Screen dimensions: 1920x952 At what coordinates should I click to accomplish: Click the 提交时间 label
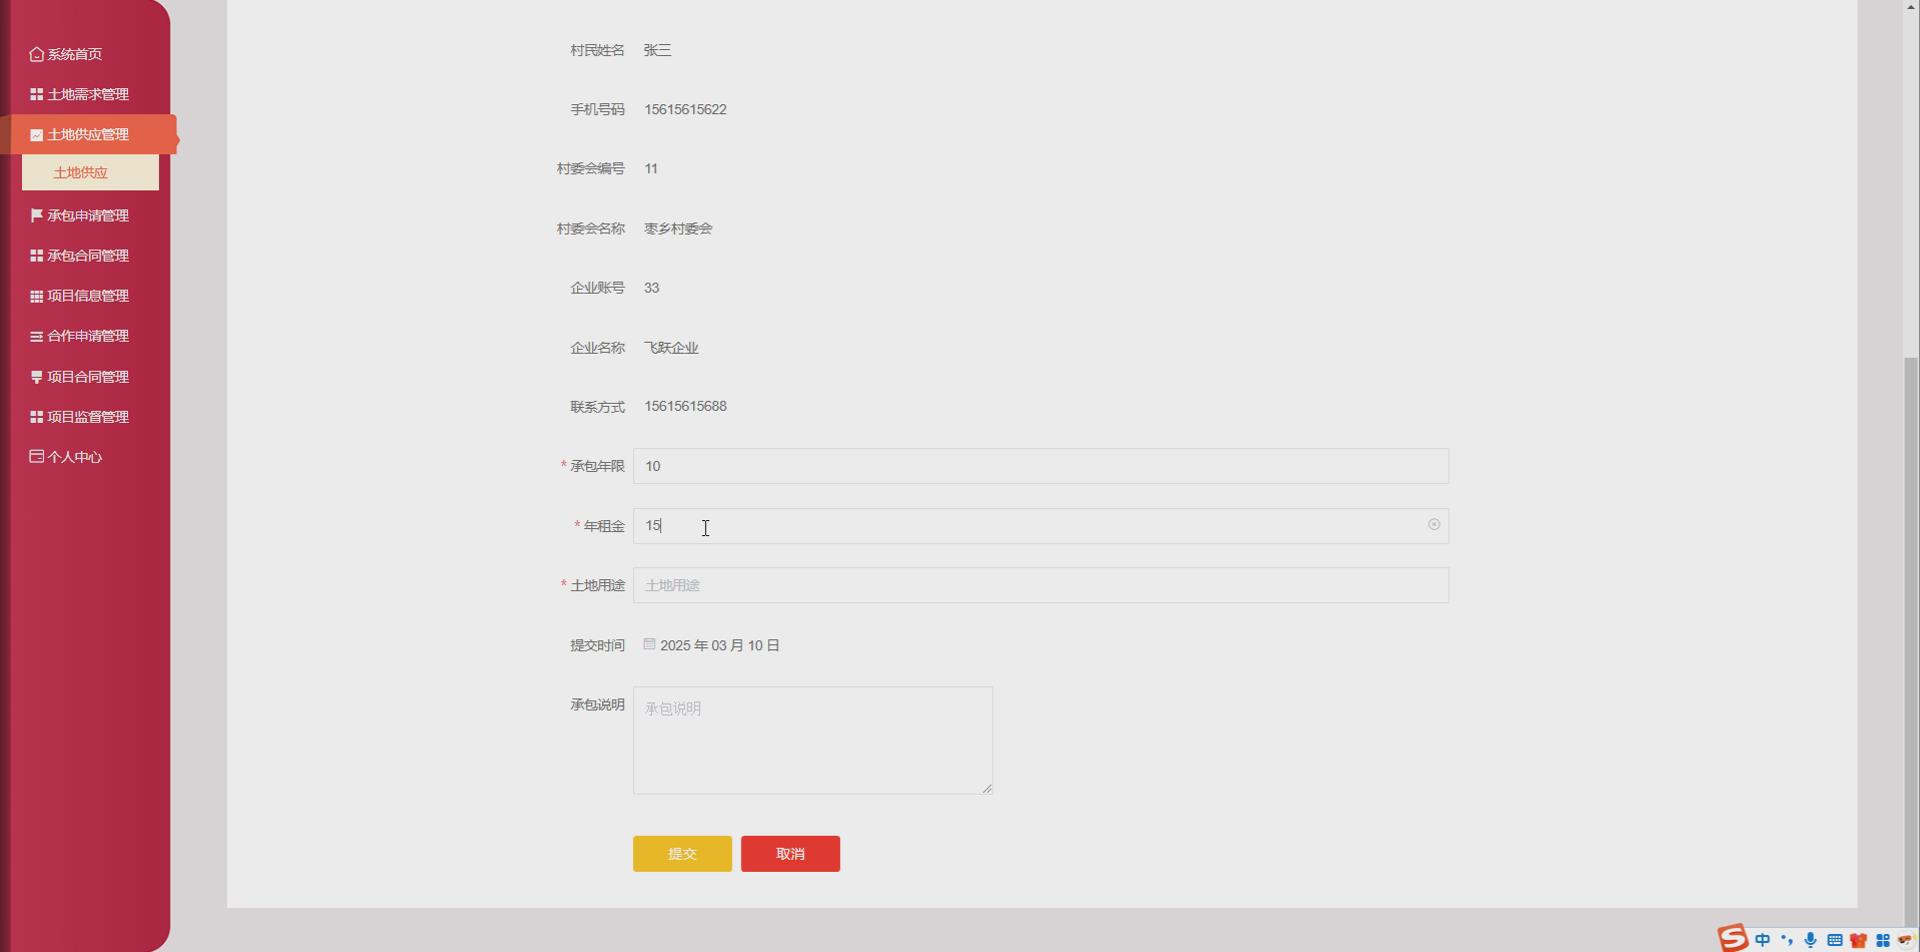point(597,646)
